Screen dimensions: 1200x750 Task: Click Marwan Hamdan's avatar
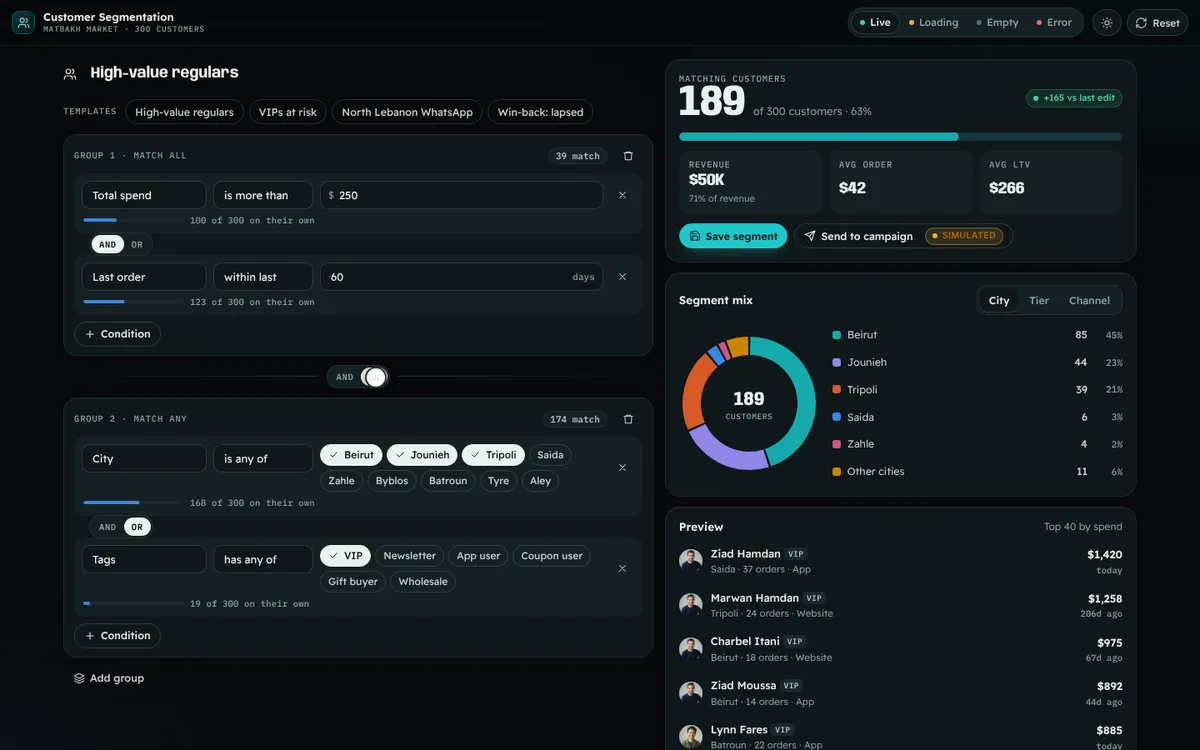click(691, 605)
